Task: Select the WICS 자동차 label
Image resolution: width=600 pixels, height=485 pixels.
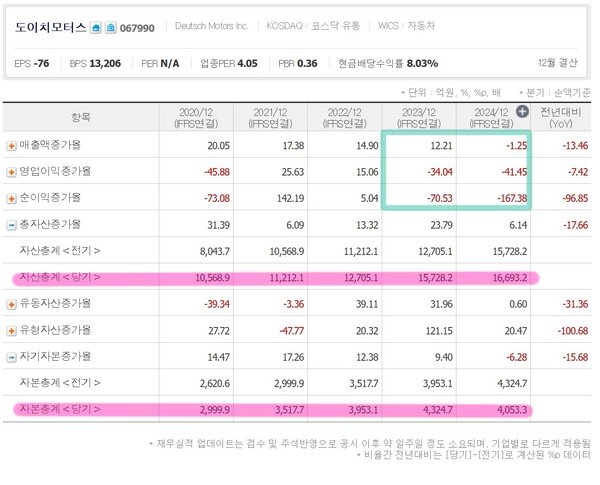Action: pyautogui.click(x=406, y=26)
